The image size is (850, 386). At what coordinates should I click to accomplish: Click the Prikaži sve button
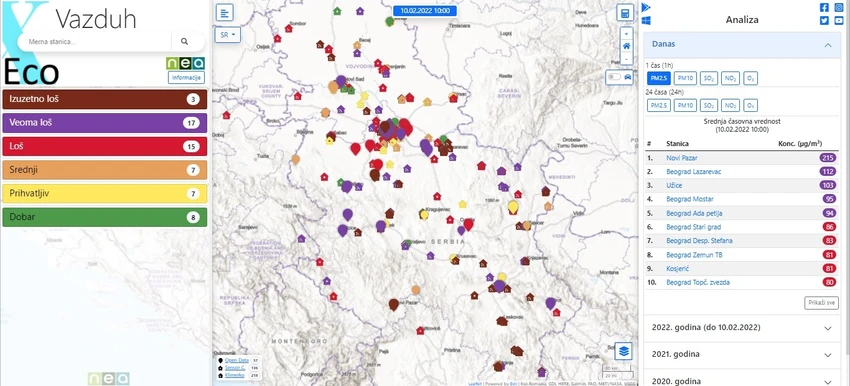tap(821, 303)
